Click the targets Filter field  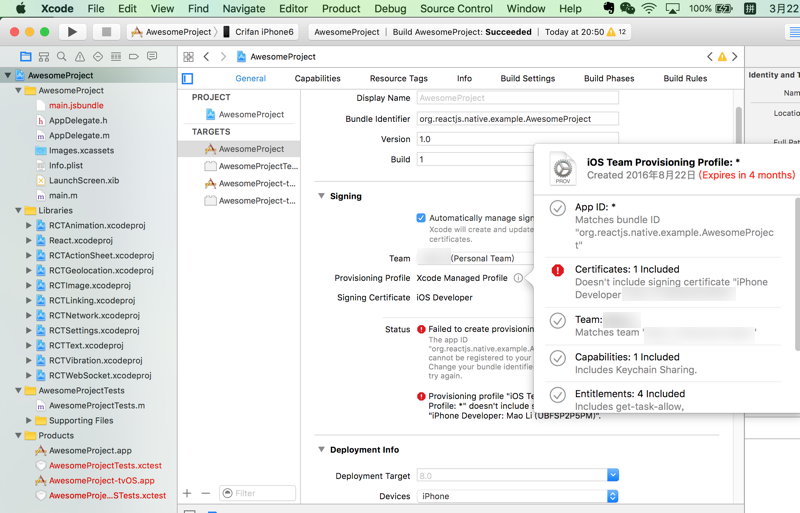click(x=258, y=493)
